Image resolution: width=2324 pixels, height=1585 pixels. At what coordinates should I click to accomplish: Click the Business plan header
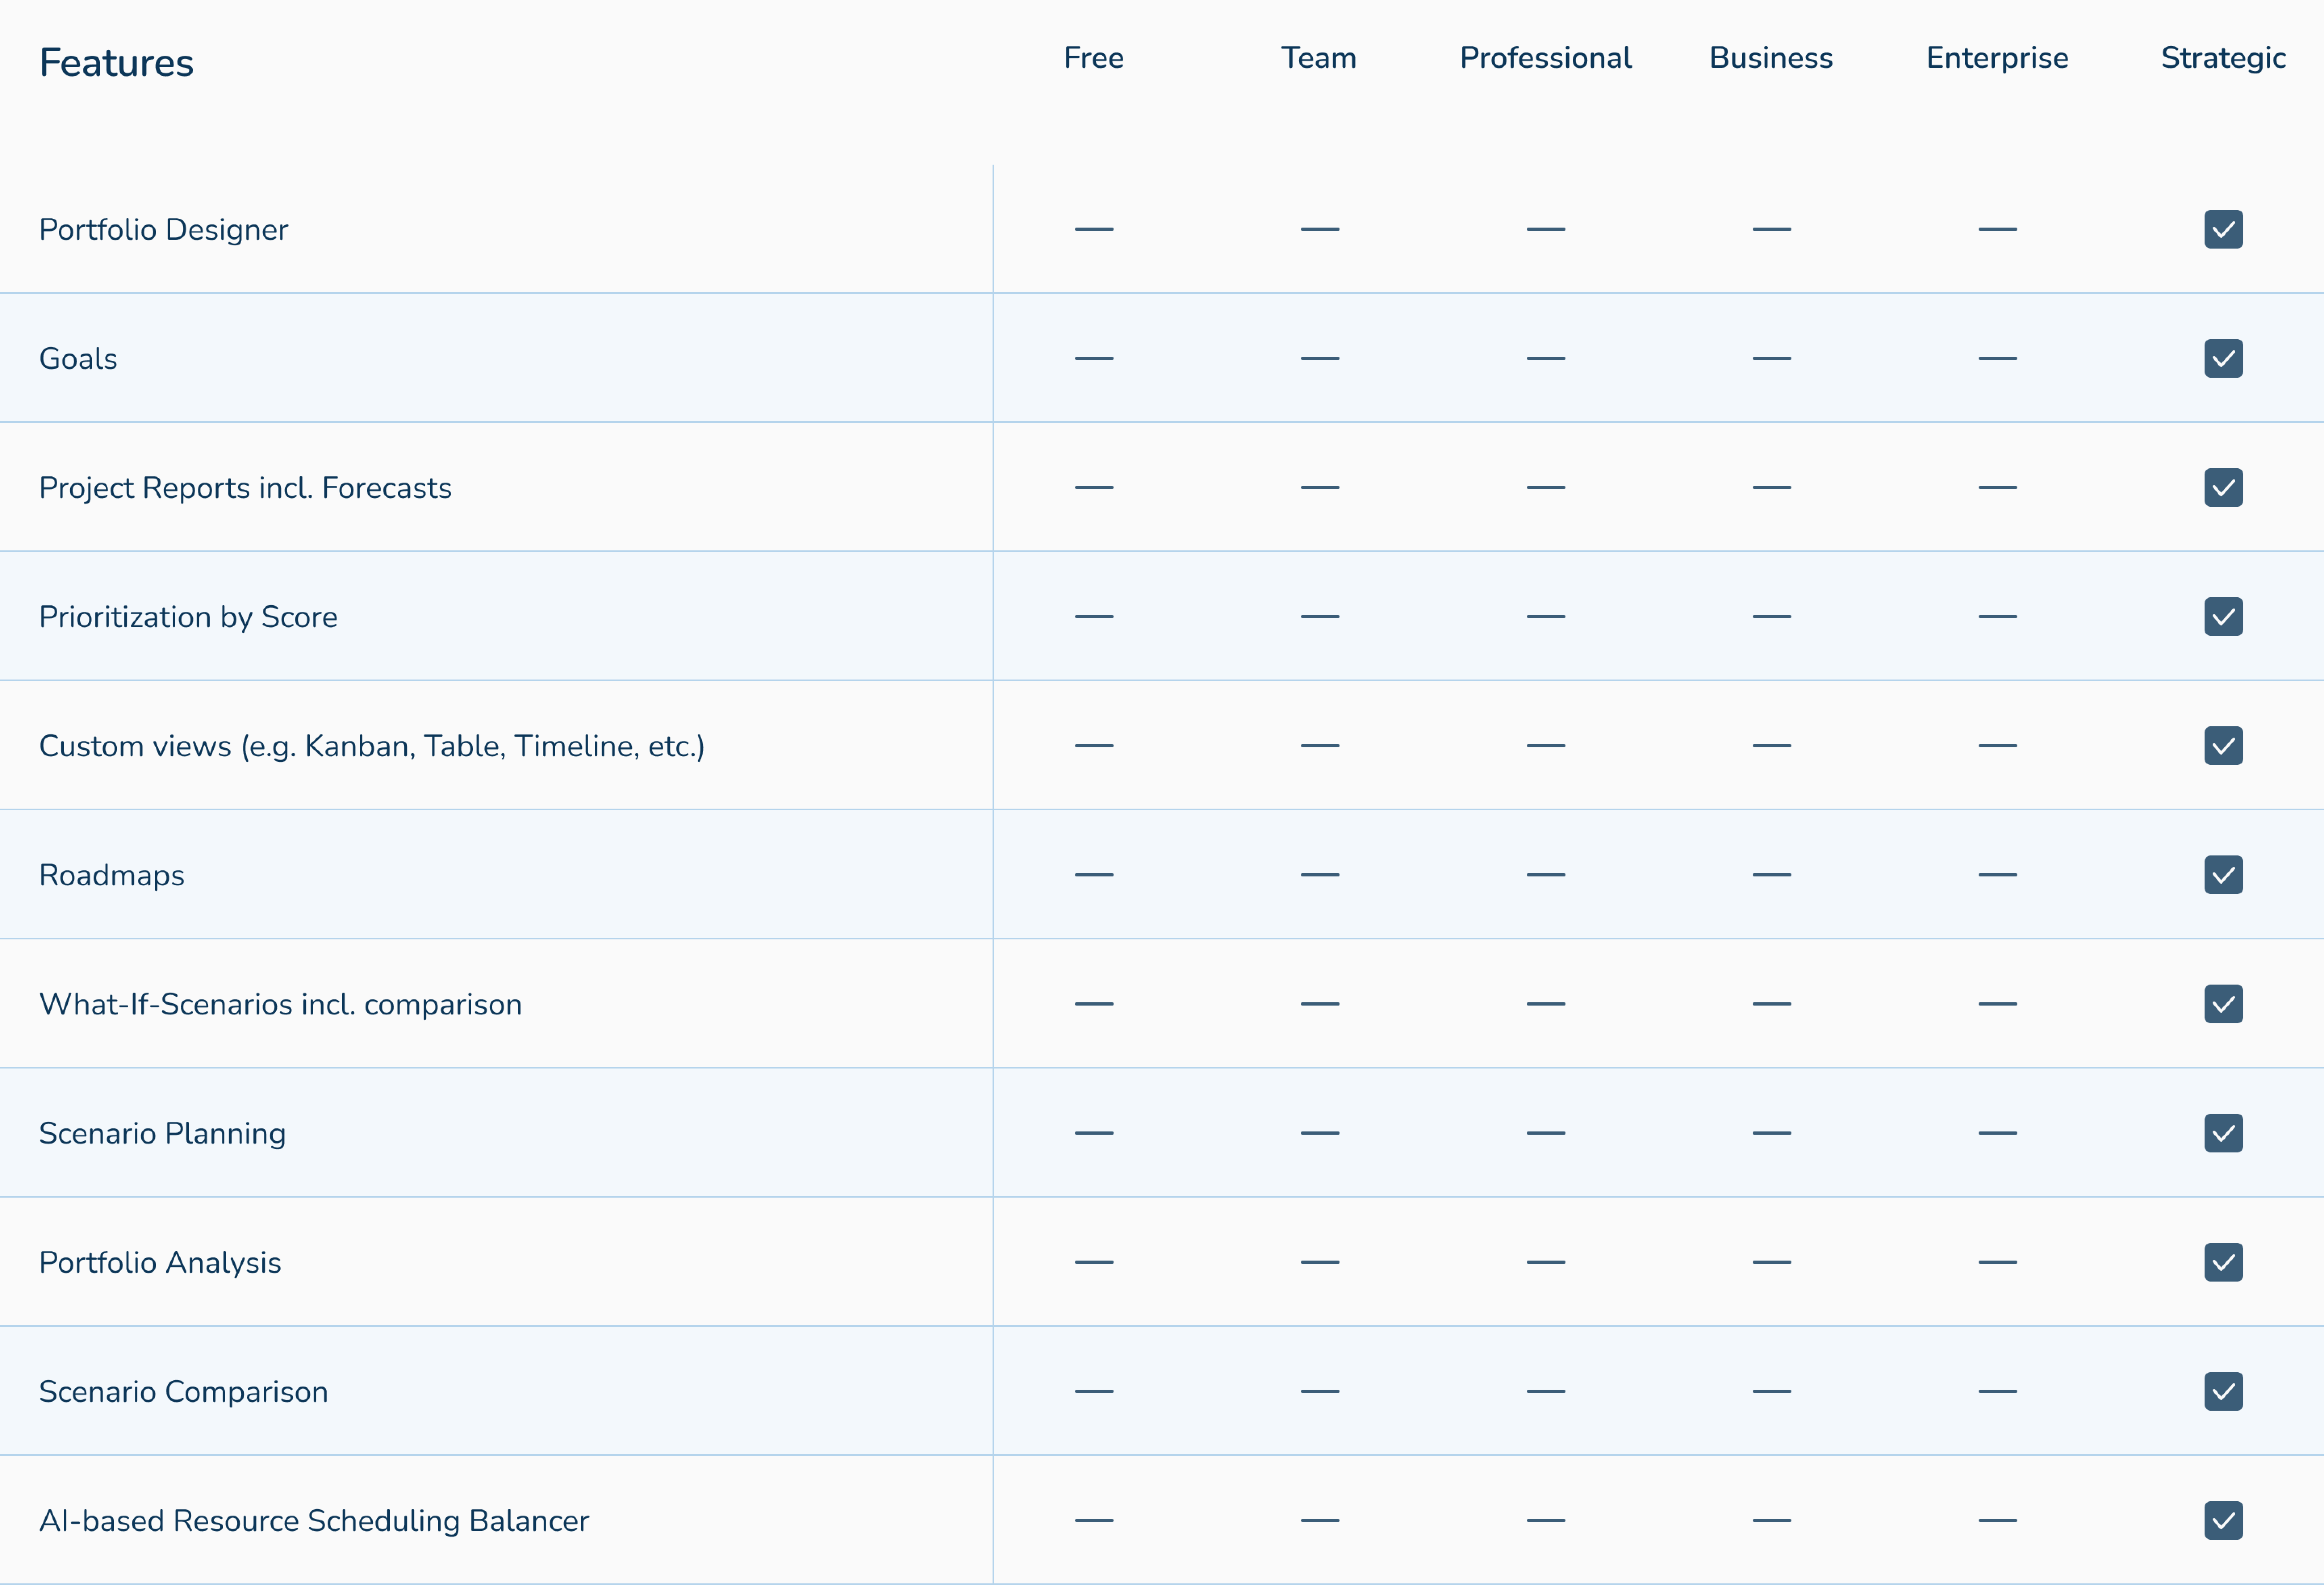(x=1770, y=58)
